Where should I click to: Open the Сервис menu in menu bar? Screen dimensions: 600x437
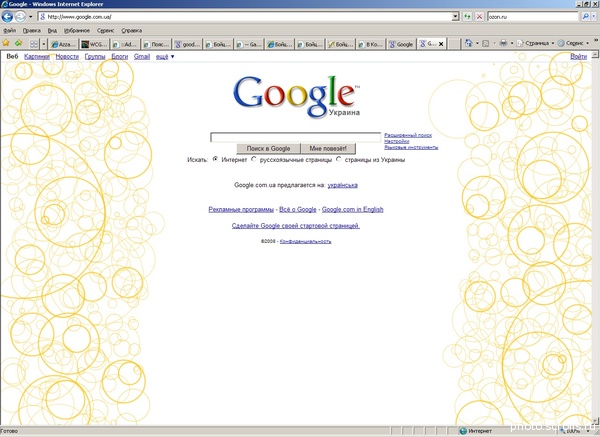pos(105,30)
